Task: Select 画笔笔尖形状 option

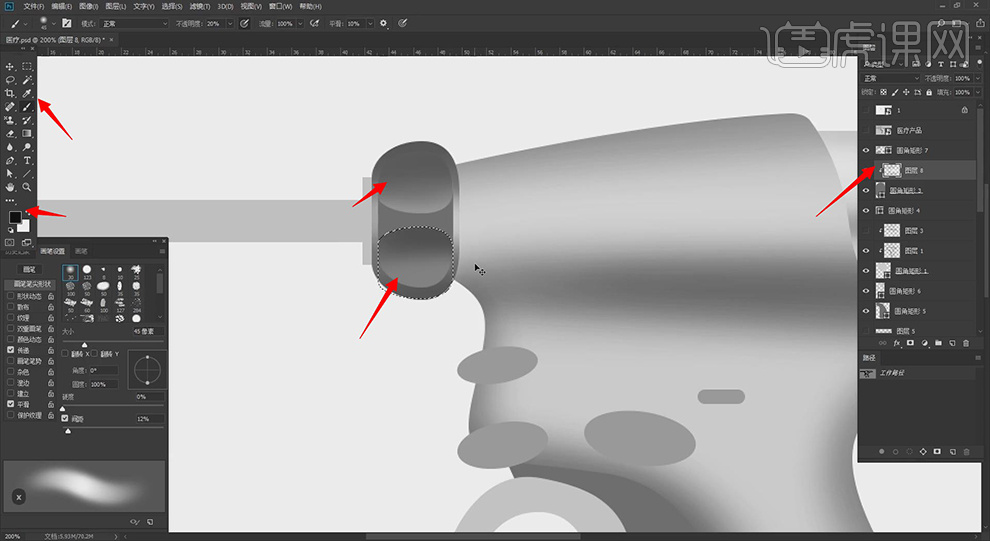Action: (29, 284)
